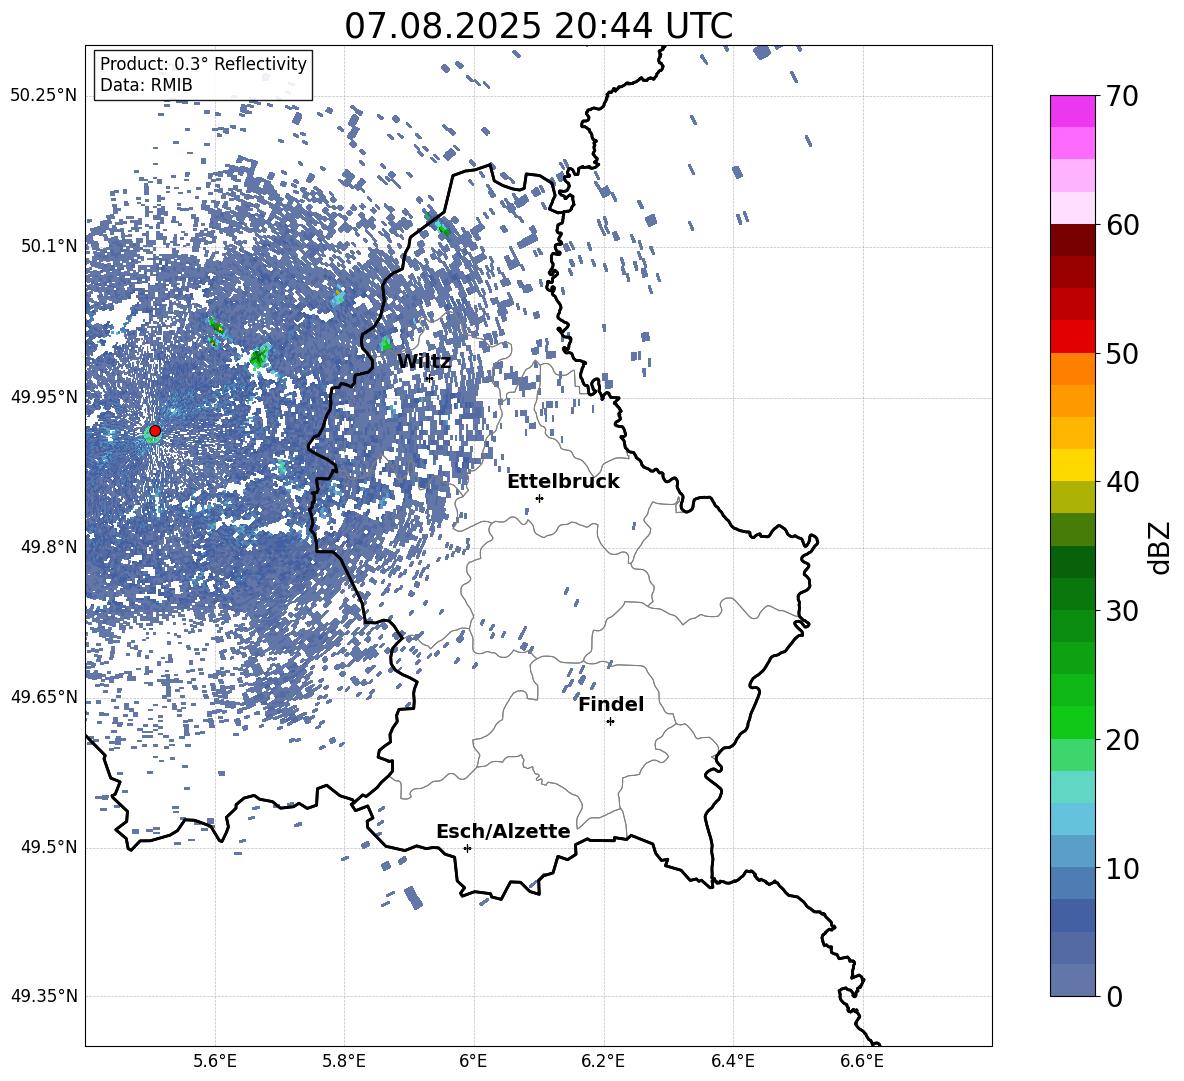The image size is (1184, 1081).
Task: Click the 5.6°E longitude label
Action: click(214, 1061)
